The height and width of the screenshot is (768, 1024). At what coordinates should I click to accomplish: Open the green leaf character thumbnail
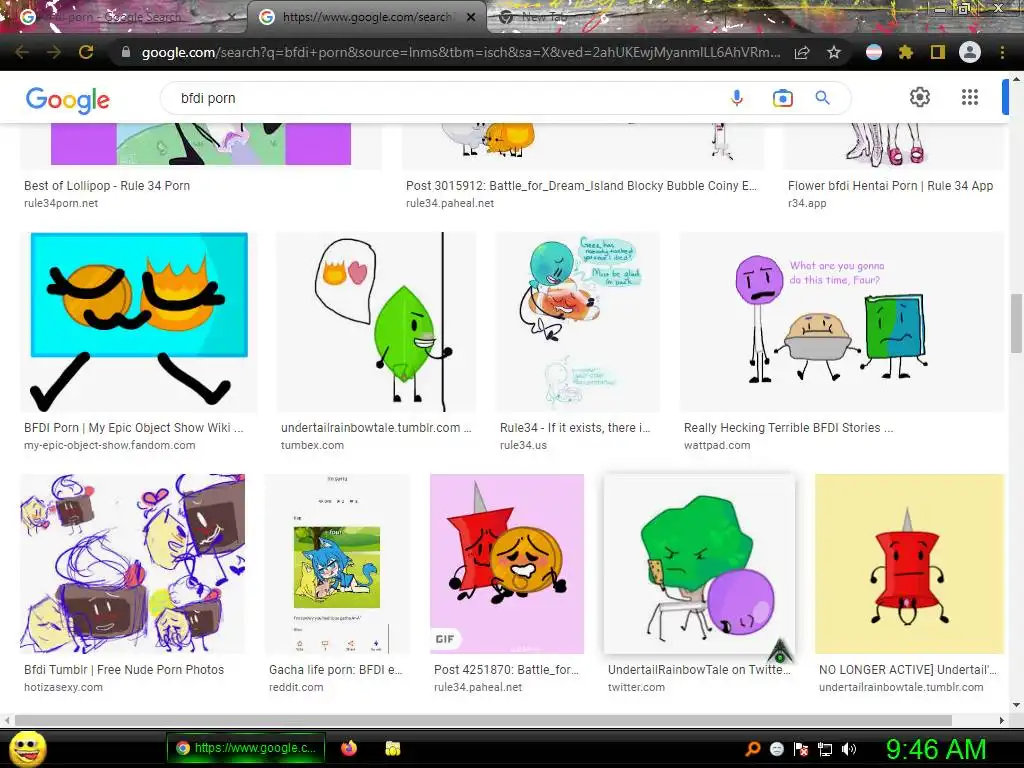376,321
